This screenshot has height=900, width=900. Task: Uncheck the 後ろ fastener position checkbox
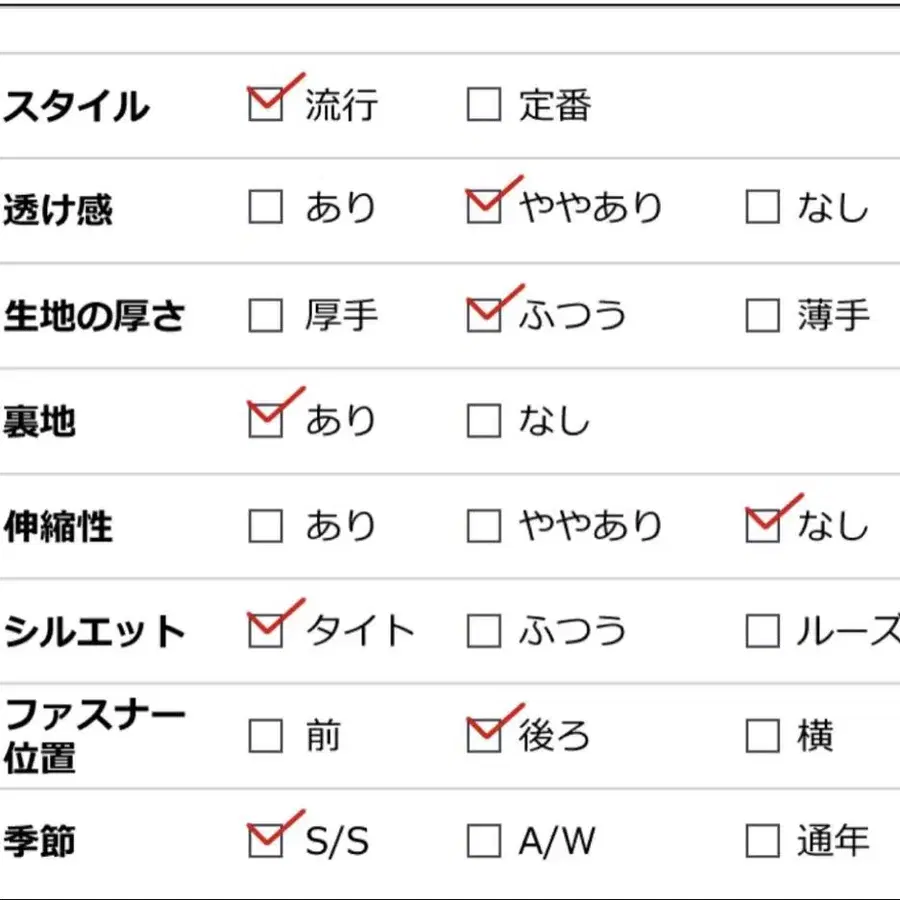(484, 737)
